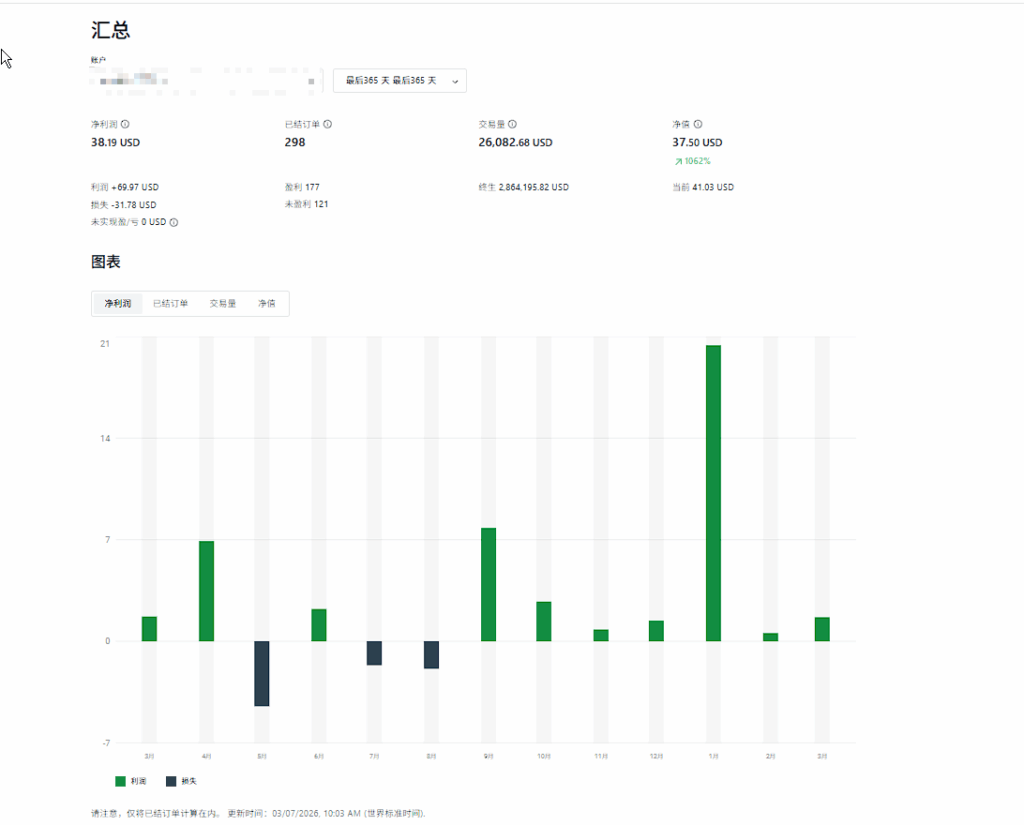Click info icon beside 已结订单
The image size is (1024, 825).
(328, 125)
